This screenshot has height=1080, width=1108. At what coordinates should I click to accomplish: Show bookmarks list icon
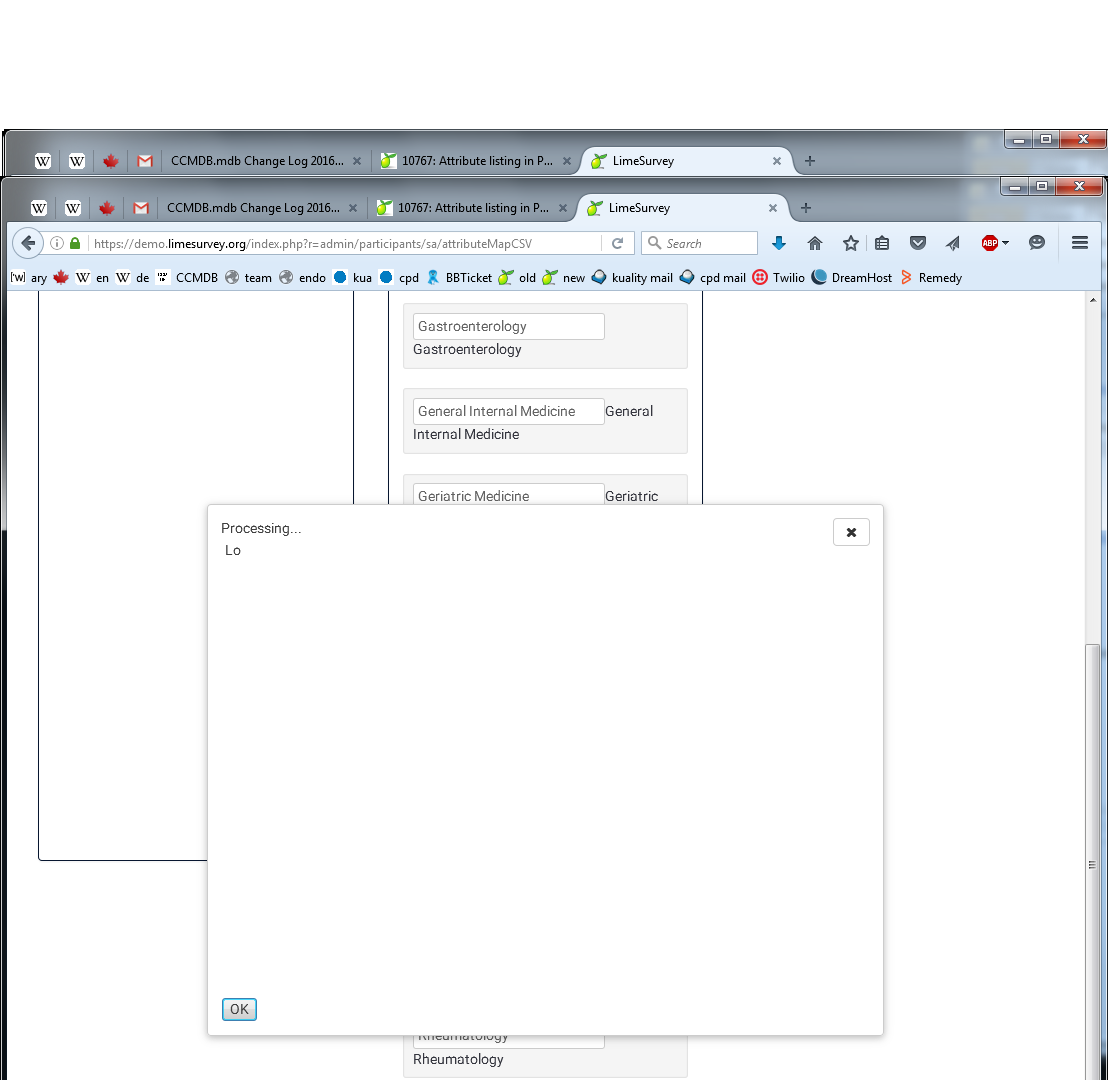882,243
